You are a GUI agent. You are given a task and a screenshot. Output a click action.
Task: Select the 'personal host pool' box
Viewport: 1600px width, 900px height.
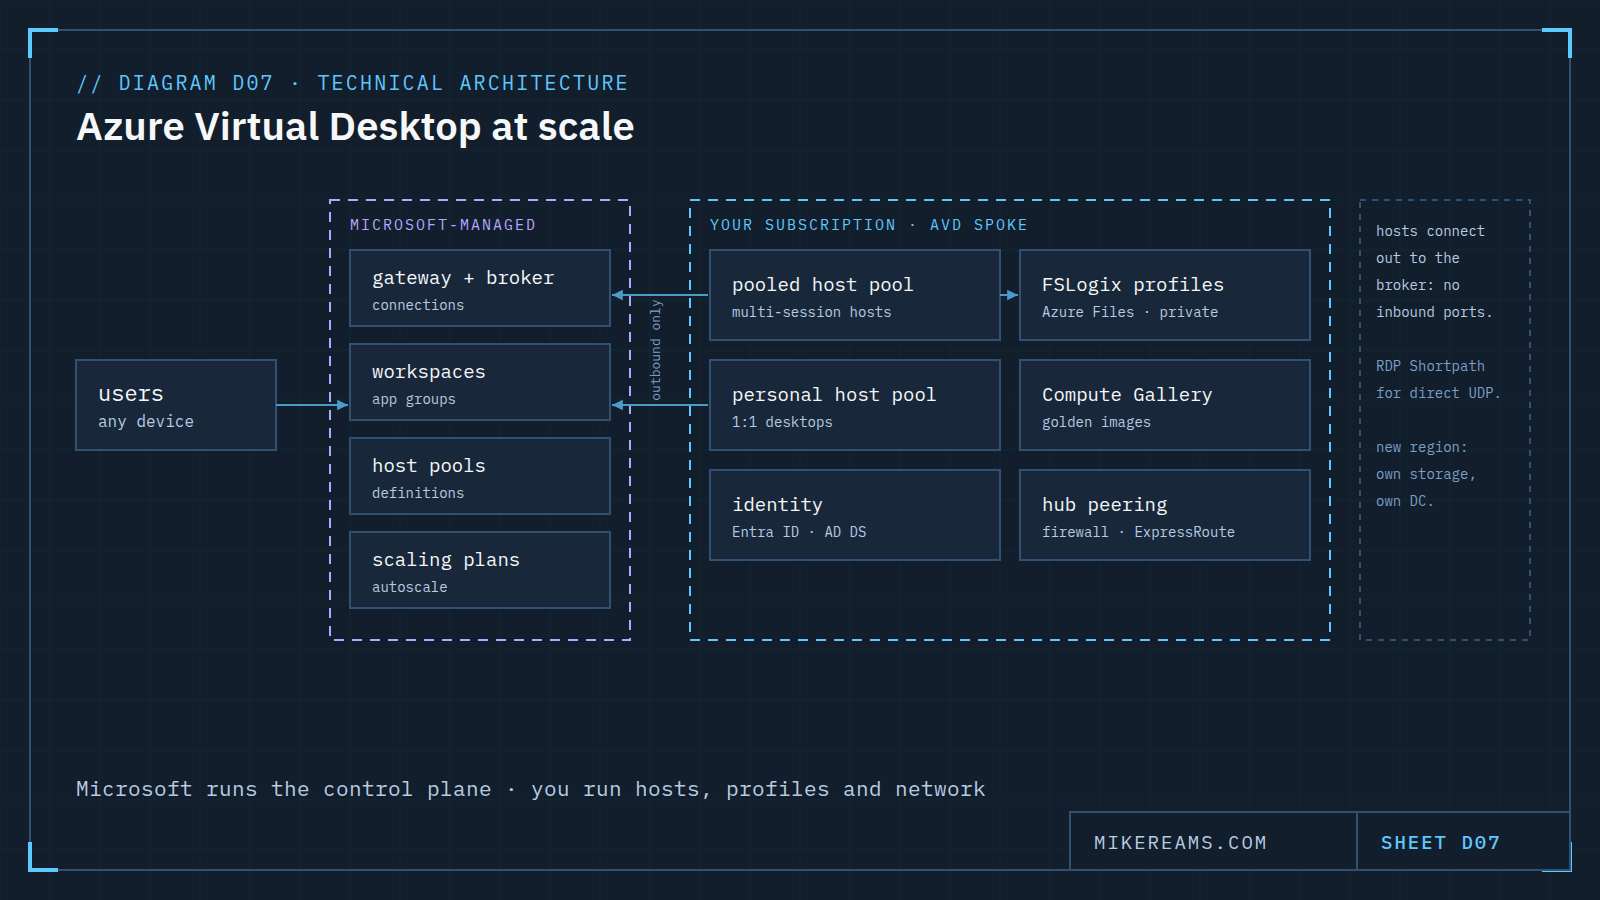pos(855,405)
